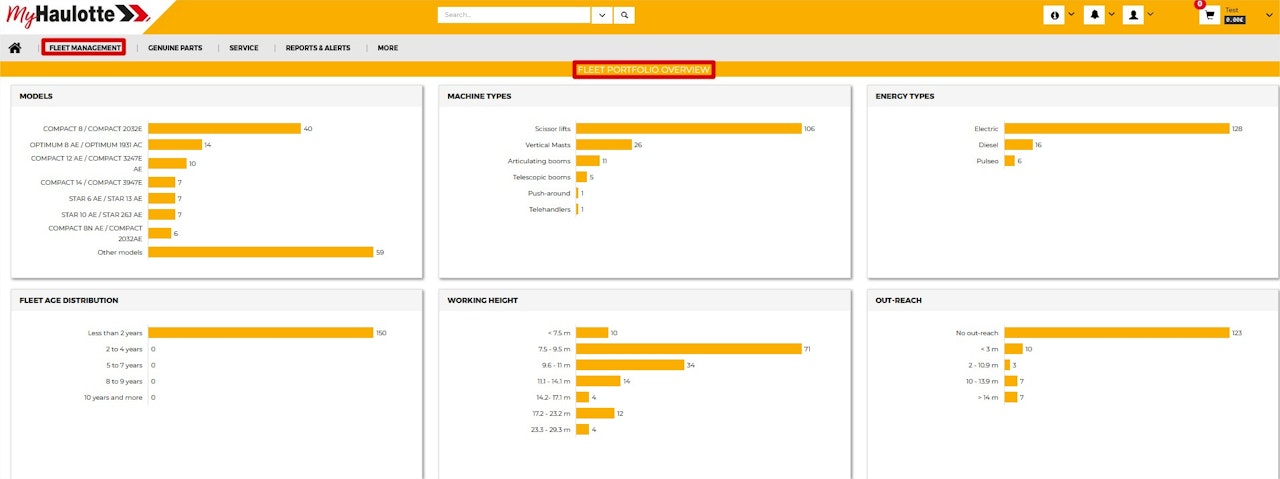1280x479 pixels.
Task: Click the 23.3 - 29.3 m label
Action: 551,429
